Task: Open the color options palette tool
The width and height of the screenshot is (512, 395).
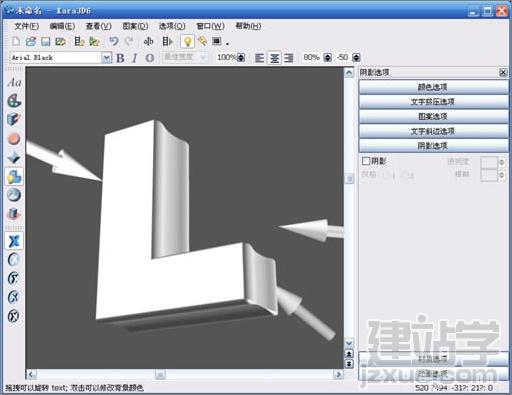Action: tap(14, 101)
